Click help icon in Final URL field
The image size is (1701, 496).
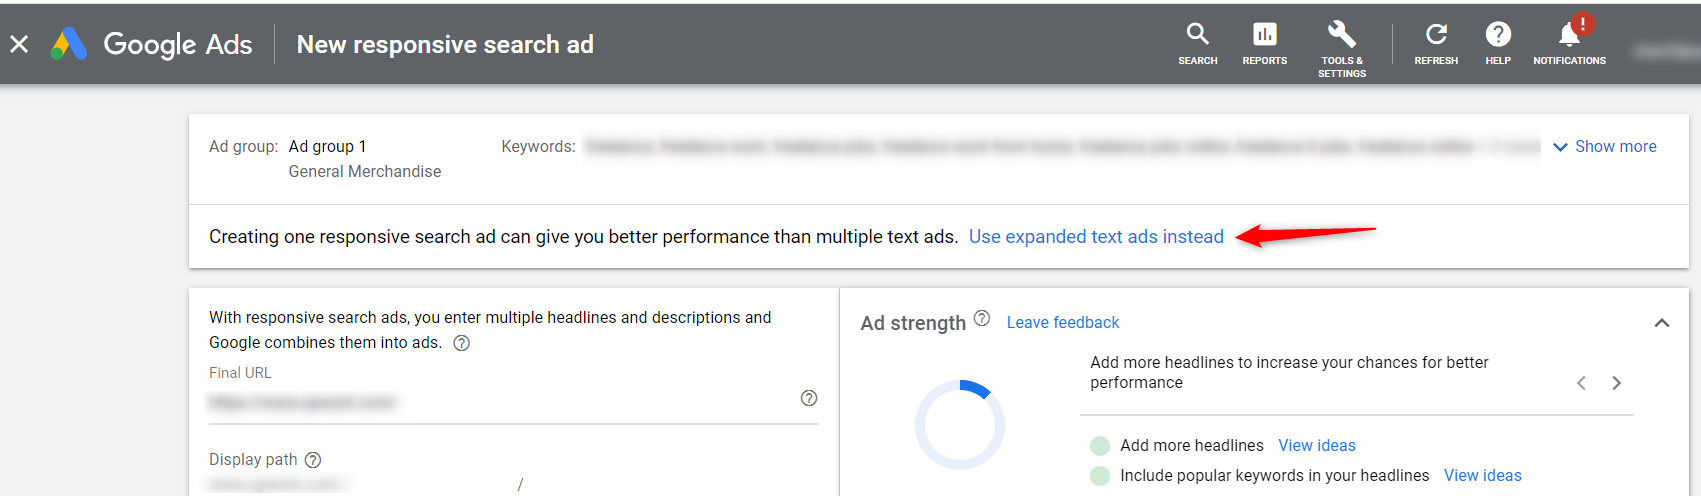tap(809, 398)
